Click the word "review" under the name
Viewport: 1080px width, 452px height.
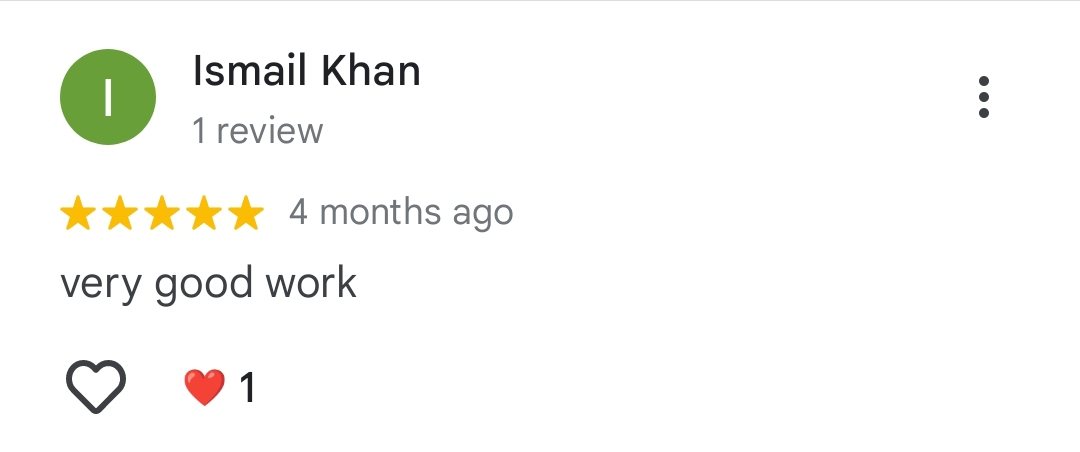270,131
